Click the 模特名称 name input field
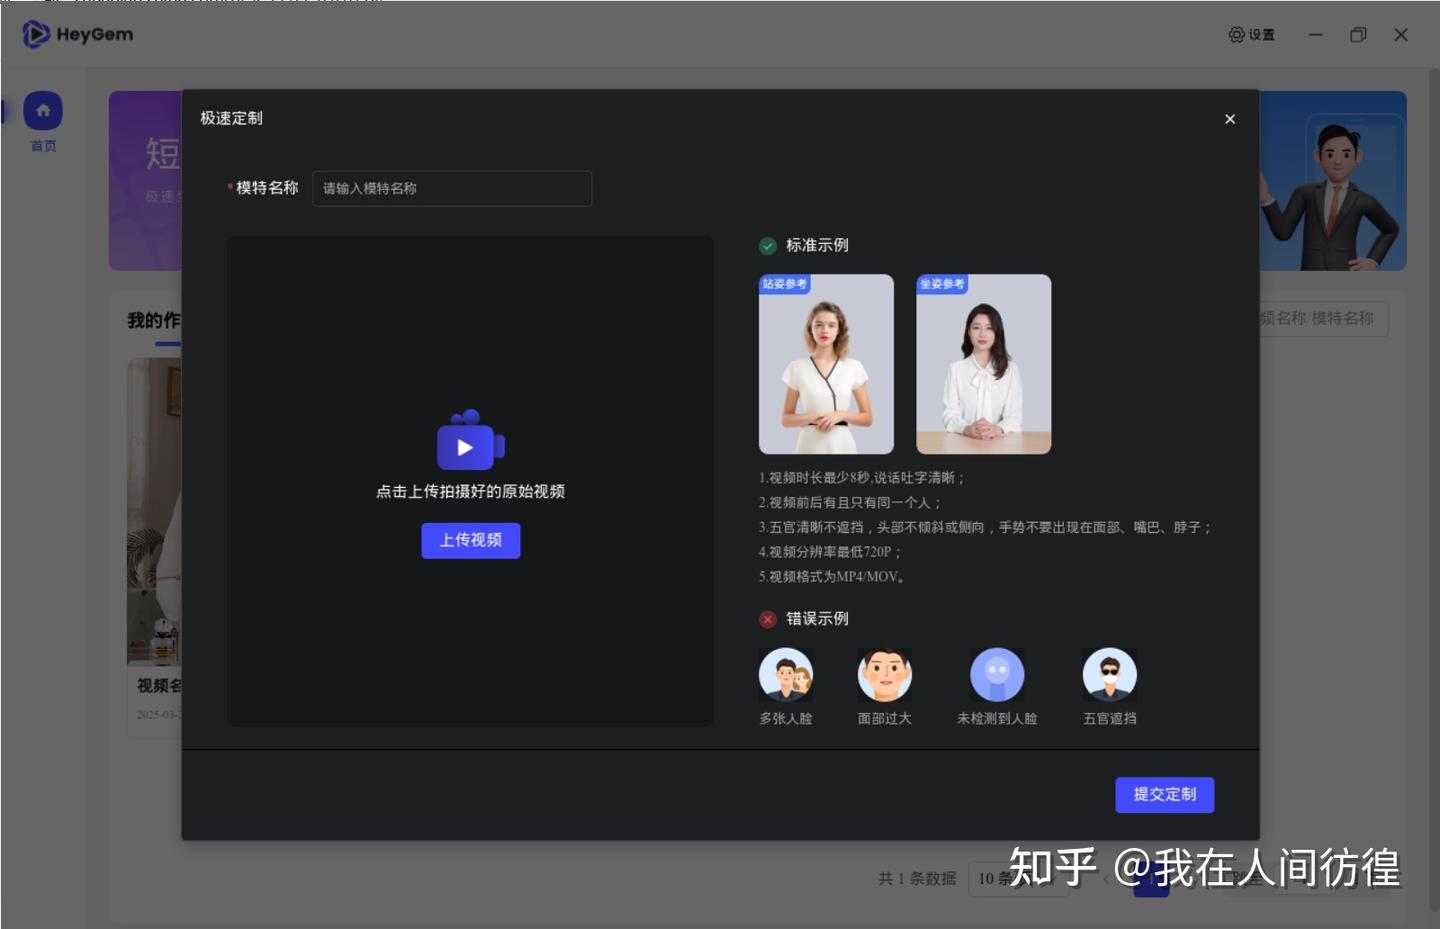 452,188
